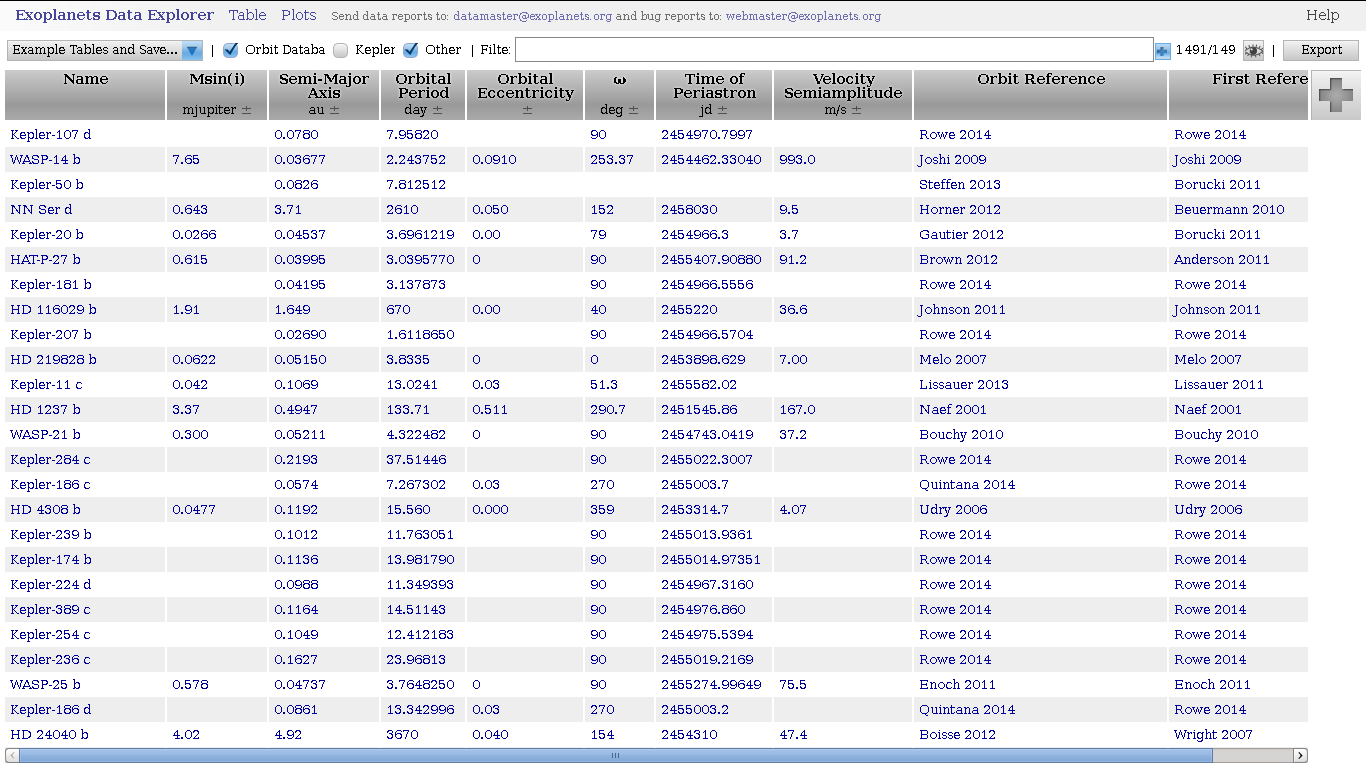Viewport: 1366px width, 768px height.
Task: Click the 4.92 semi-major axis value
Action: pos(287,734)
